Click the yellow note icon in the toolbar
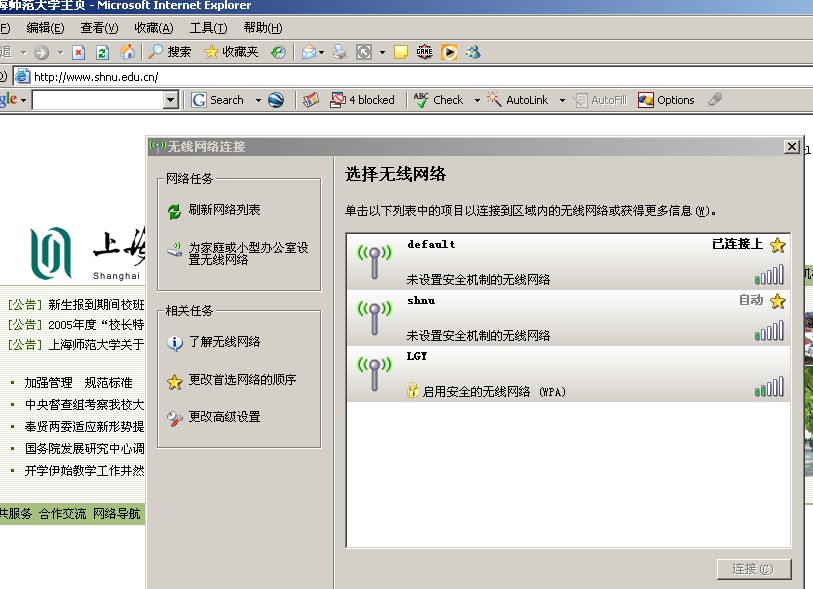 [x=401, y=52]
